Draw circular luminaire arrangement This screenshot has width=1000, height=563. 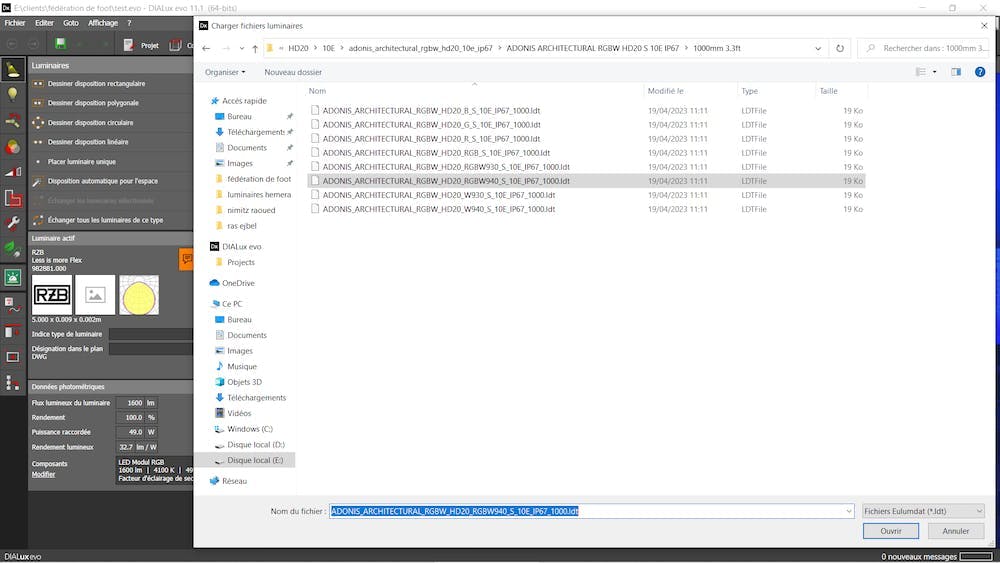90,122
